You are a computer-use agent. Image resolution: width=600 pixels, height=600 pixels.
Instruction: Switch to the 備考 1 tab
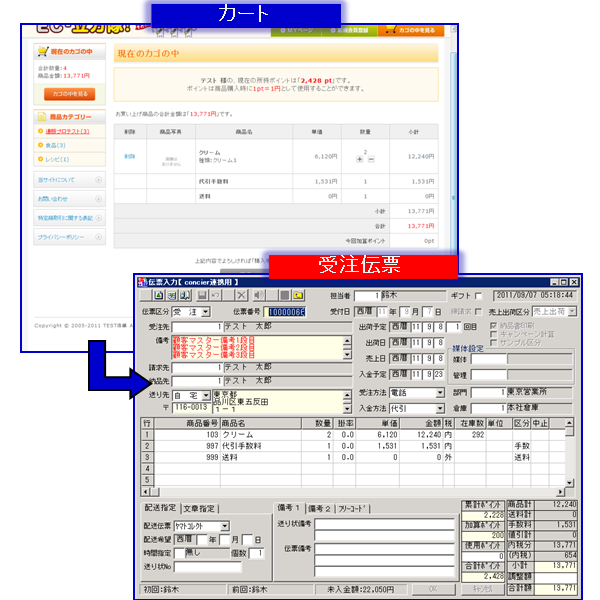tap(289, 508)
